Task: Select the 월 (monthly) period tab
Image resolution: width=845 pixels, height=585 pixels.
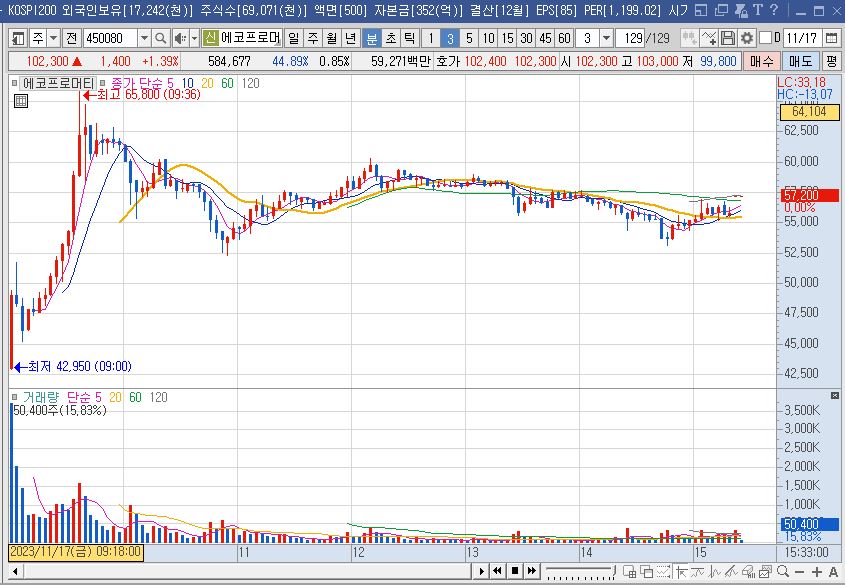Action: click(x=331, y=38)
